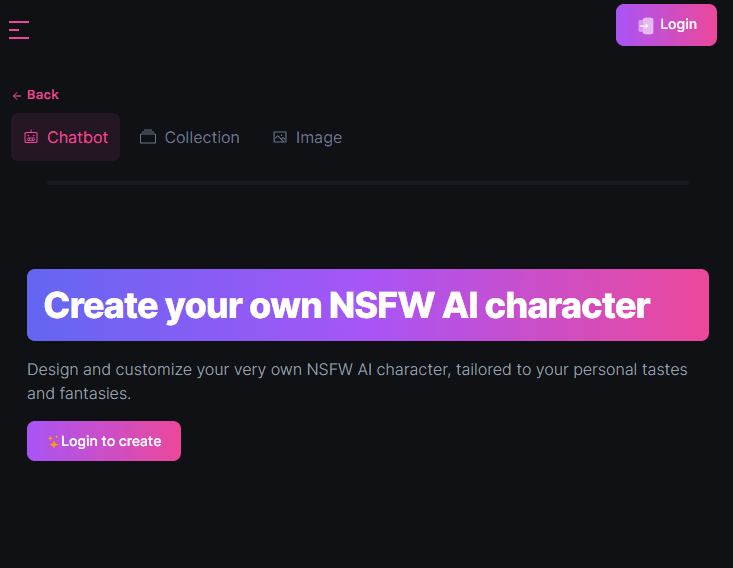Click the 'Create your own NSFW AI character' banner

367,305
